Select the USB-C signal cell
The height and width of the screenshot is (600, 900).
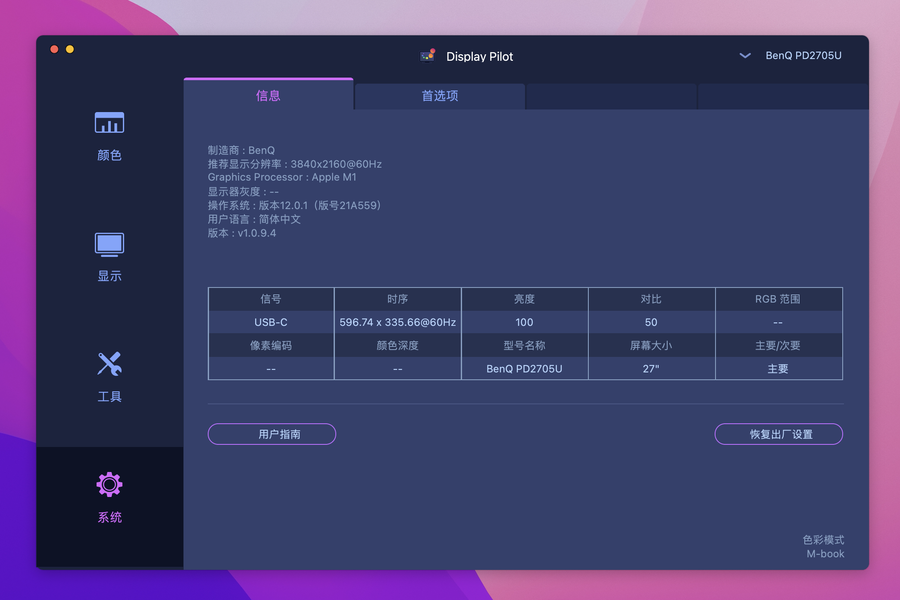[271, 322]
